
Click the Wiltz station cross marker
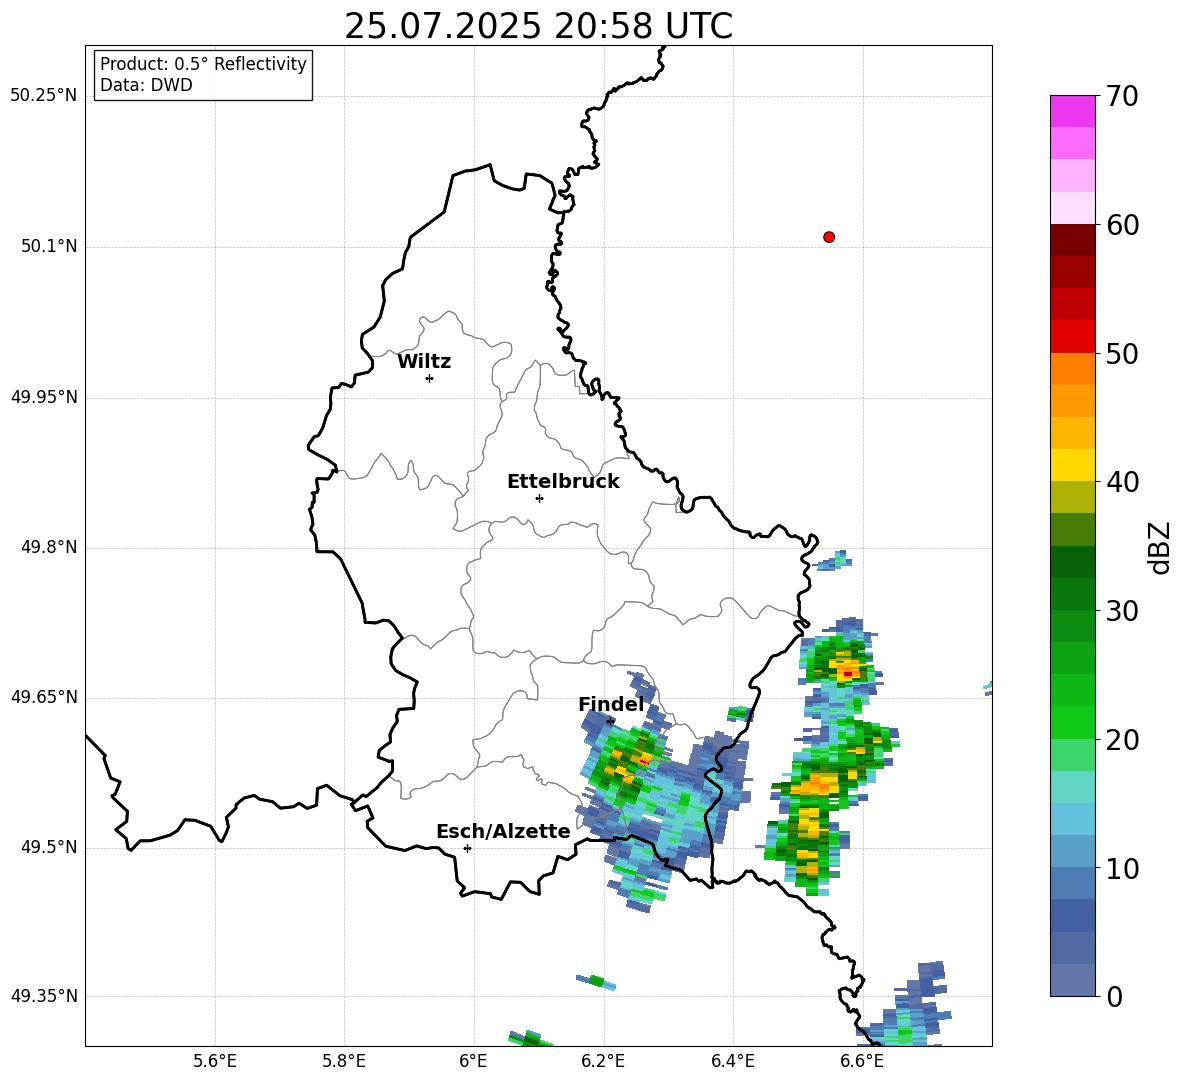point(429,378)
